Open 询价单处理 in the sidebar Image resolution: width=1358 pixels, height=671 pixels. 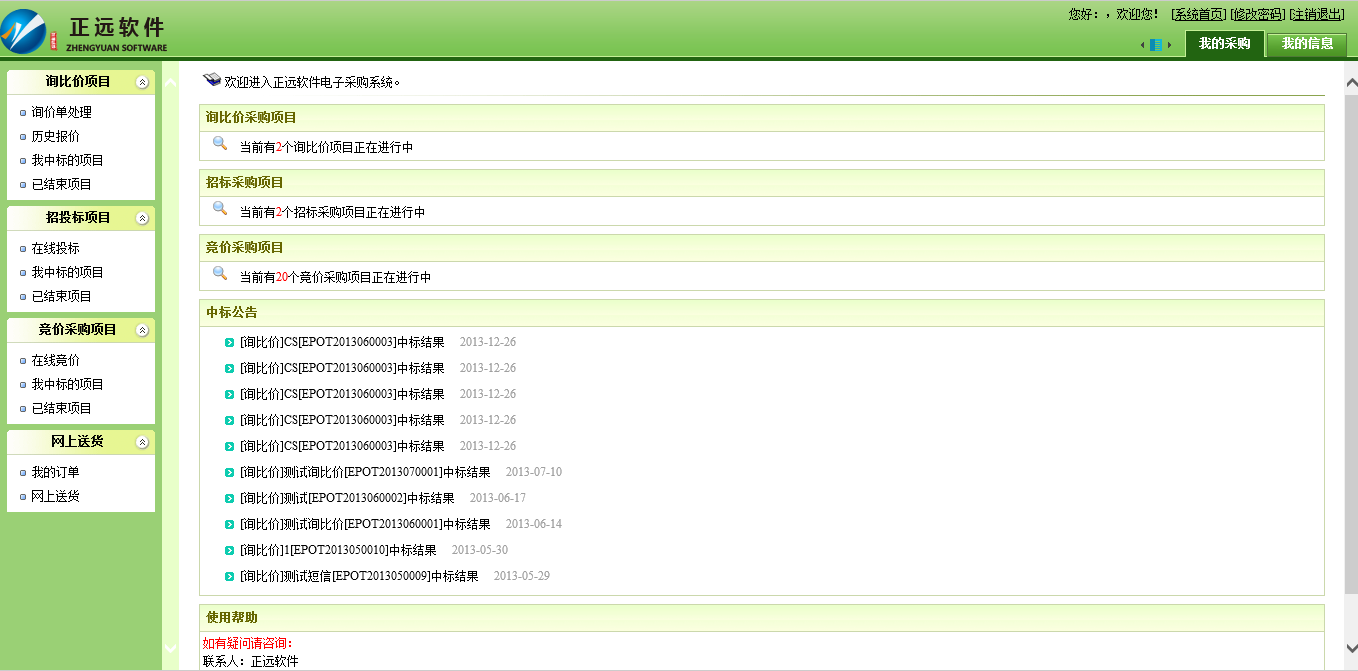tap(61, 112)
